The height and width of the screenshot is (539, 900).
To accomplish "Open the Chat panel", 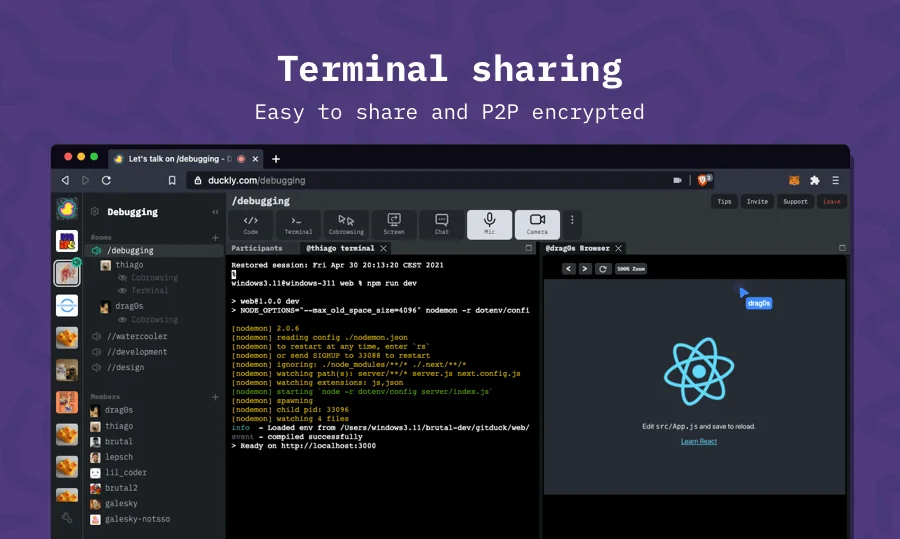I will click(x=441, y=224).
